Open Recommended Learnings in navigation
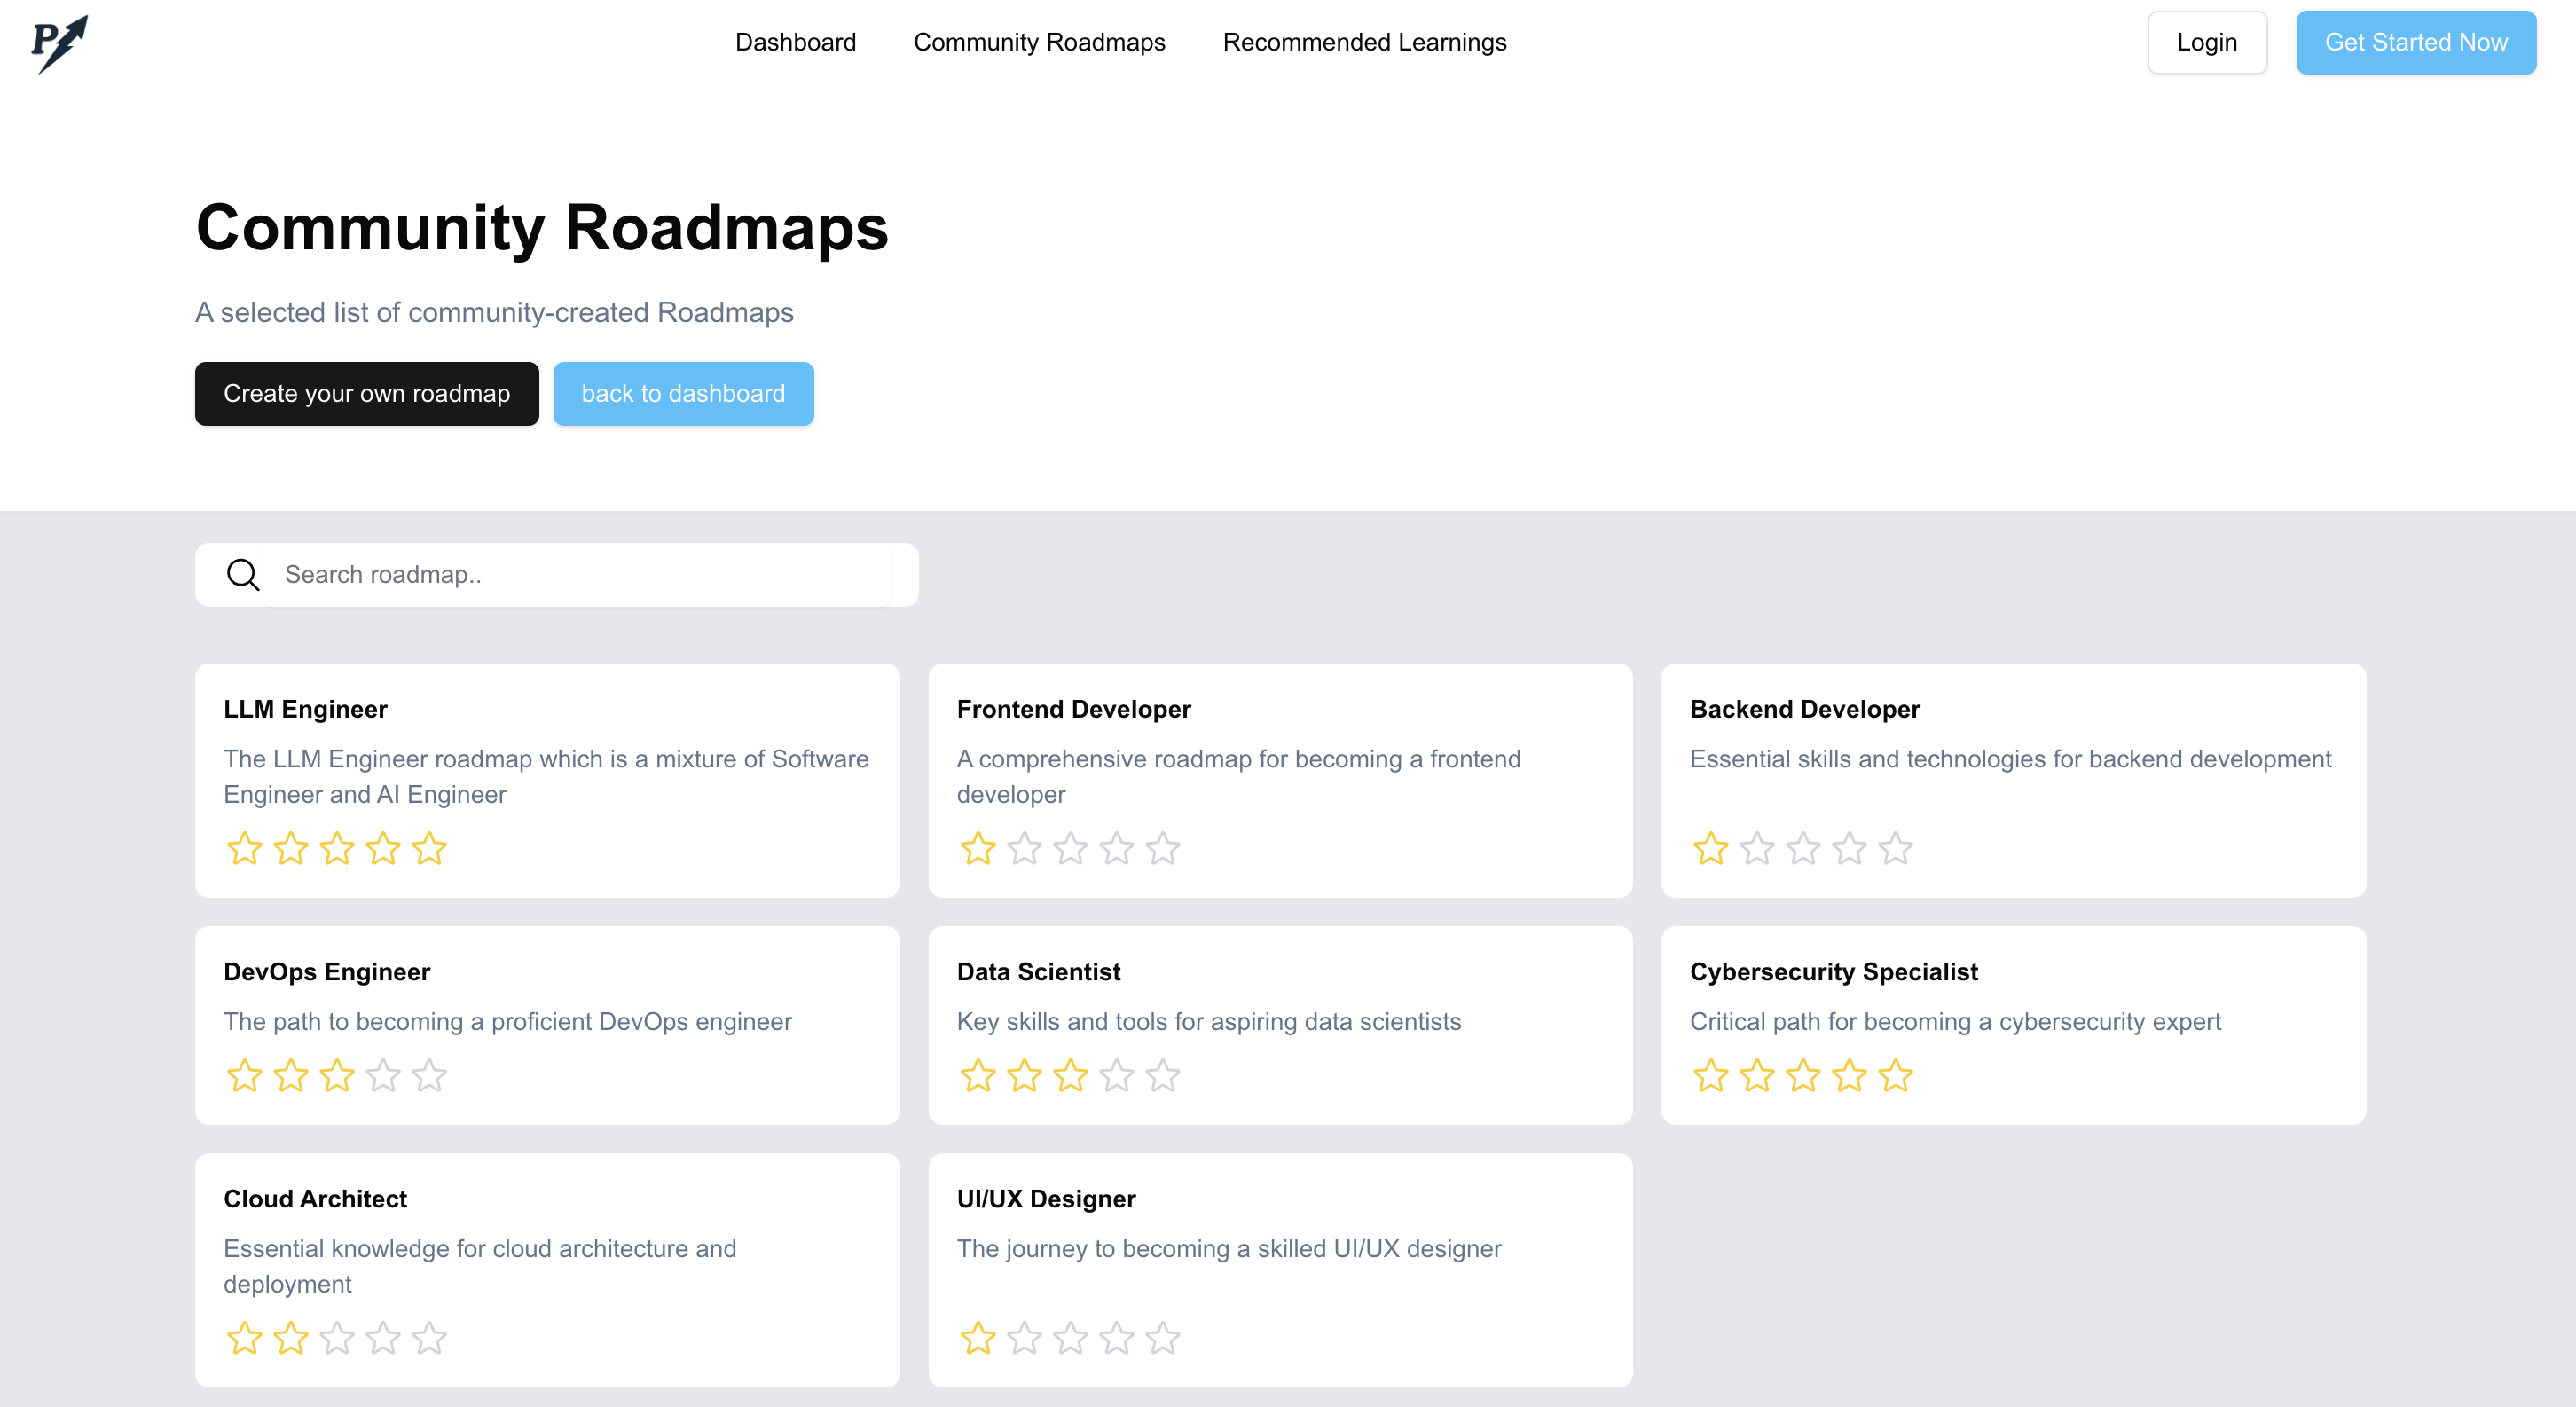 tap(1364, 42)
